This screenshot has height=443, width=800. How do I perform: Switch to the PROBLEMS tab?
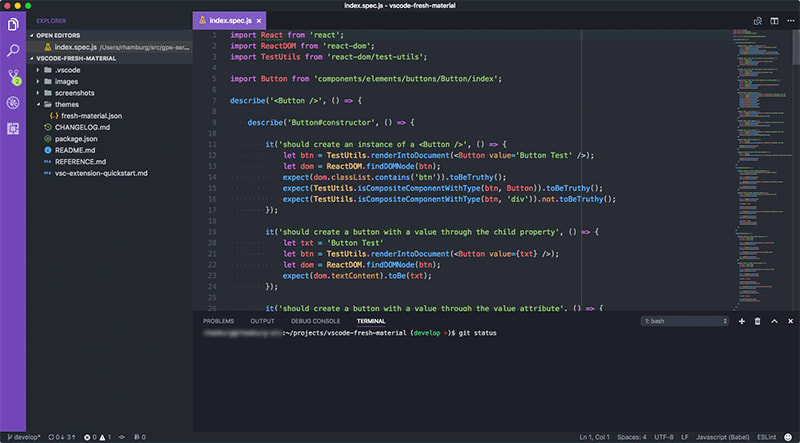pos(218,321)
